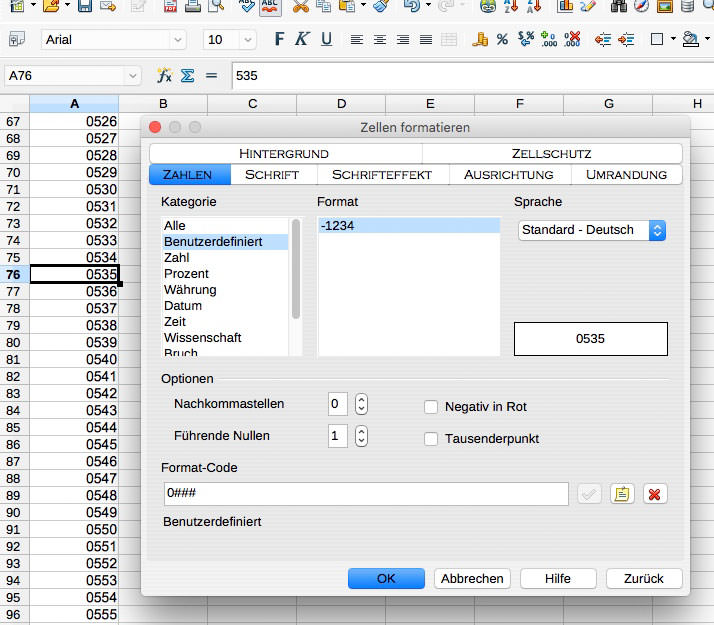Screen dimensions: 714x625
Task: Toggle Bold F formatting button
Action: coord(279,39)
